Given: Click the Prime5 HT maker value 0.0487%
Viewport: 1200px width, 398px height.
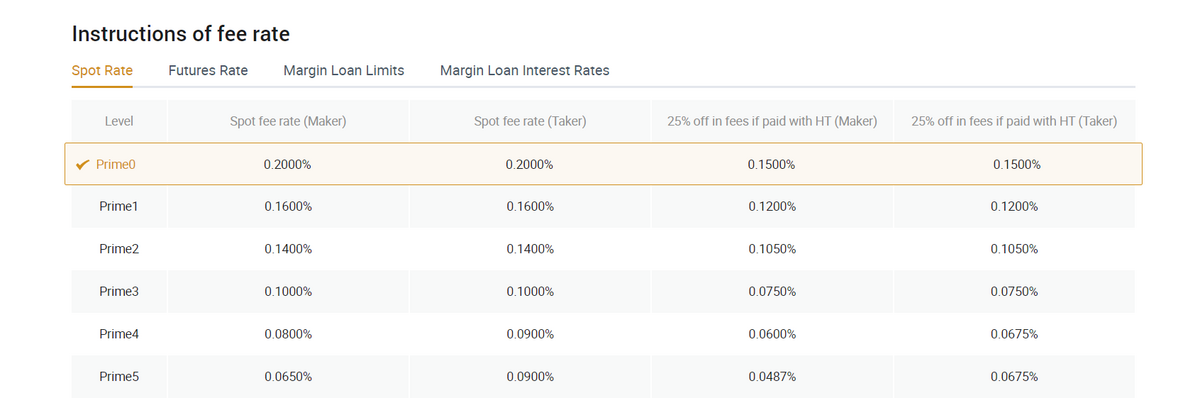Looking at the screenshot, I should [x=772, y=377].
